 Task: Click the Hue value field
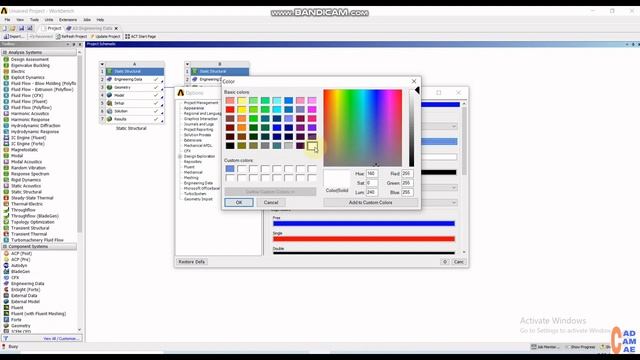[x=371, y=173]
